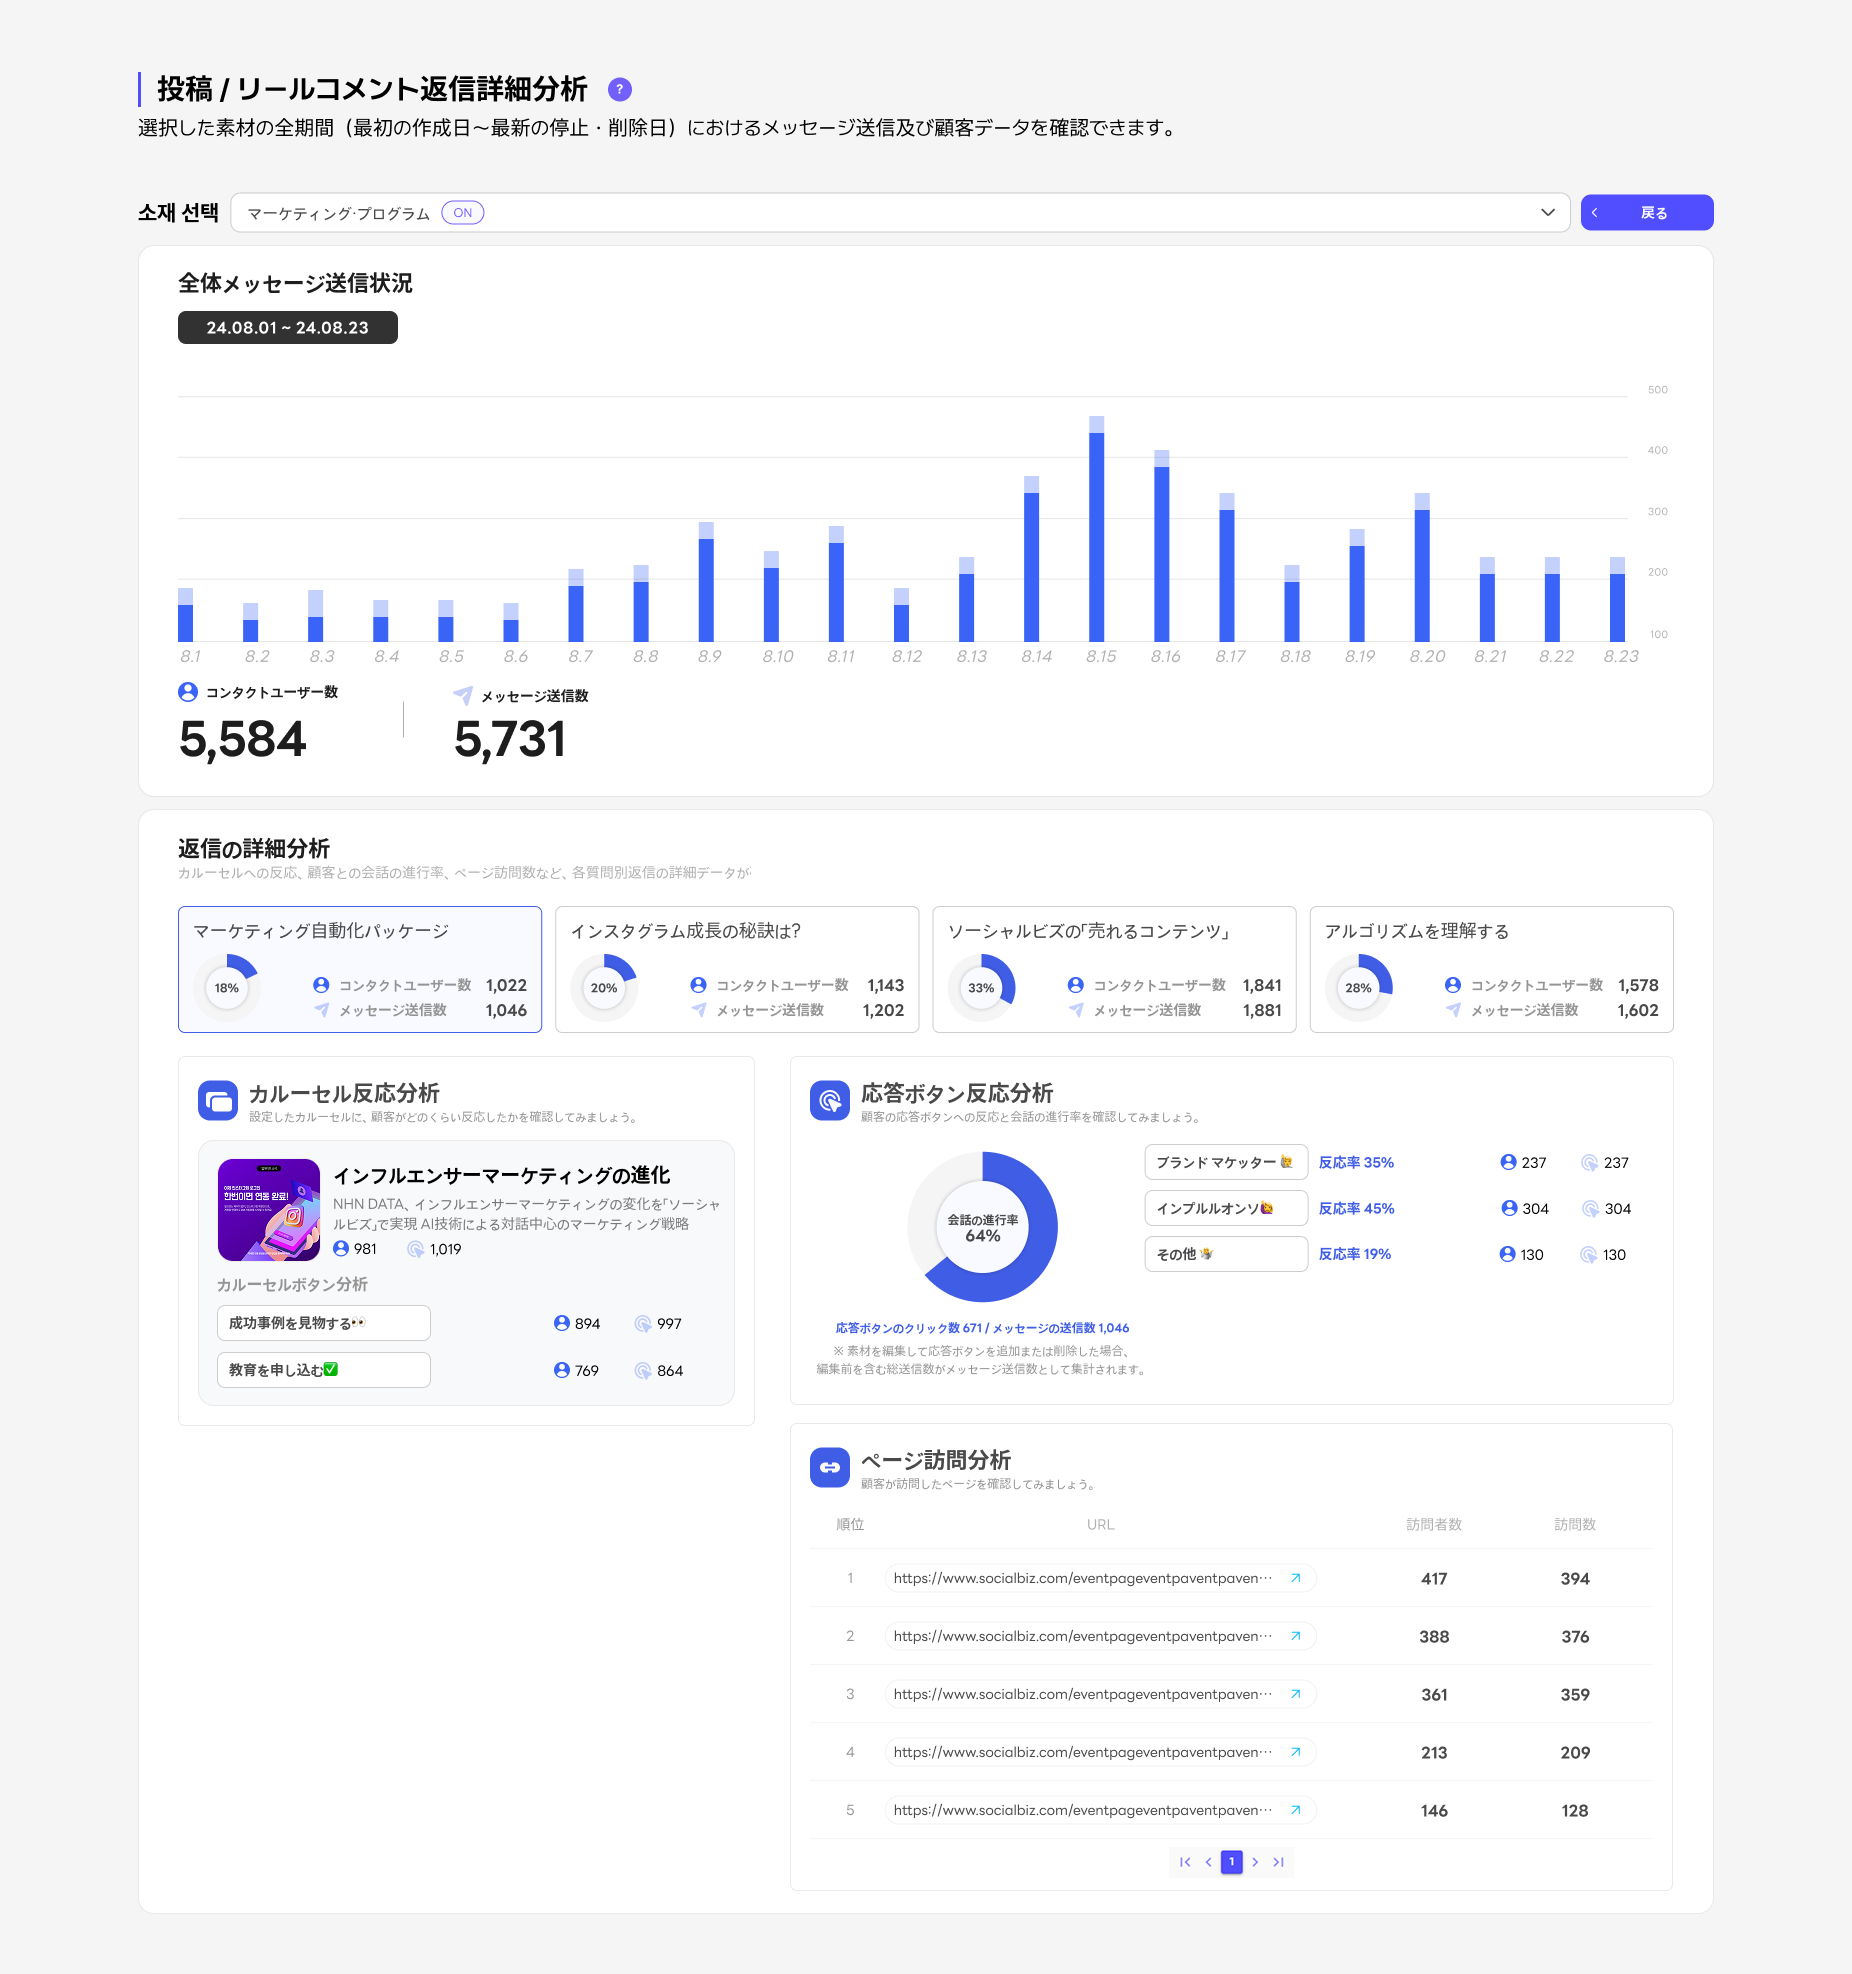
Task: Go to next page with right chevron
Action: [1255, 1862]
